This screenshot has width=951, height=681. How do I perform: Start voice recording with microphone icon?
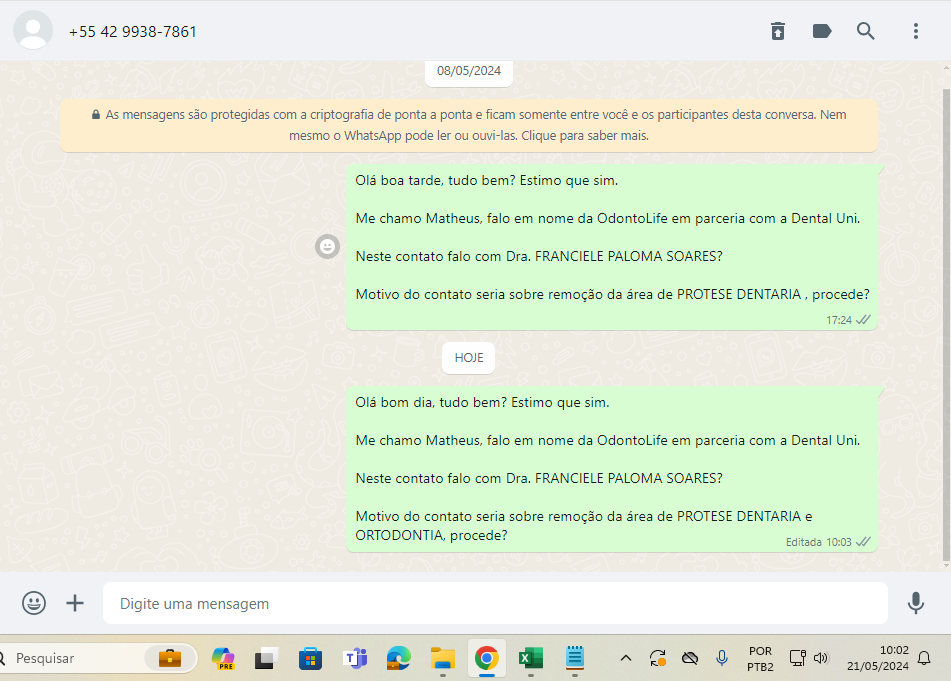(916, 603)
